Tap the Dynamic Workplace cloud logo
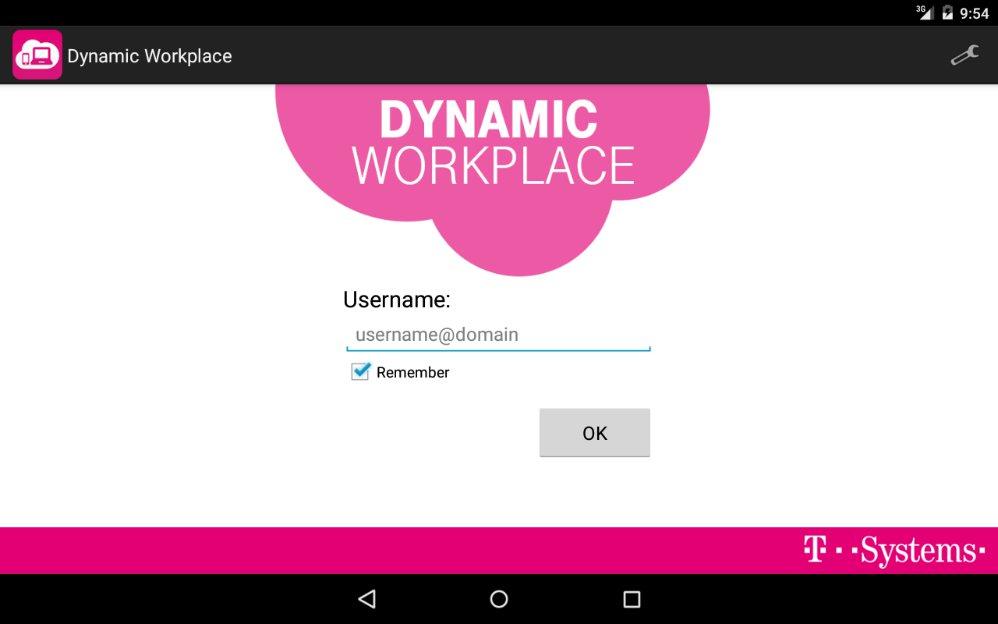 click(493, 180)
